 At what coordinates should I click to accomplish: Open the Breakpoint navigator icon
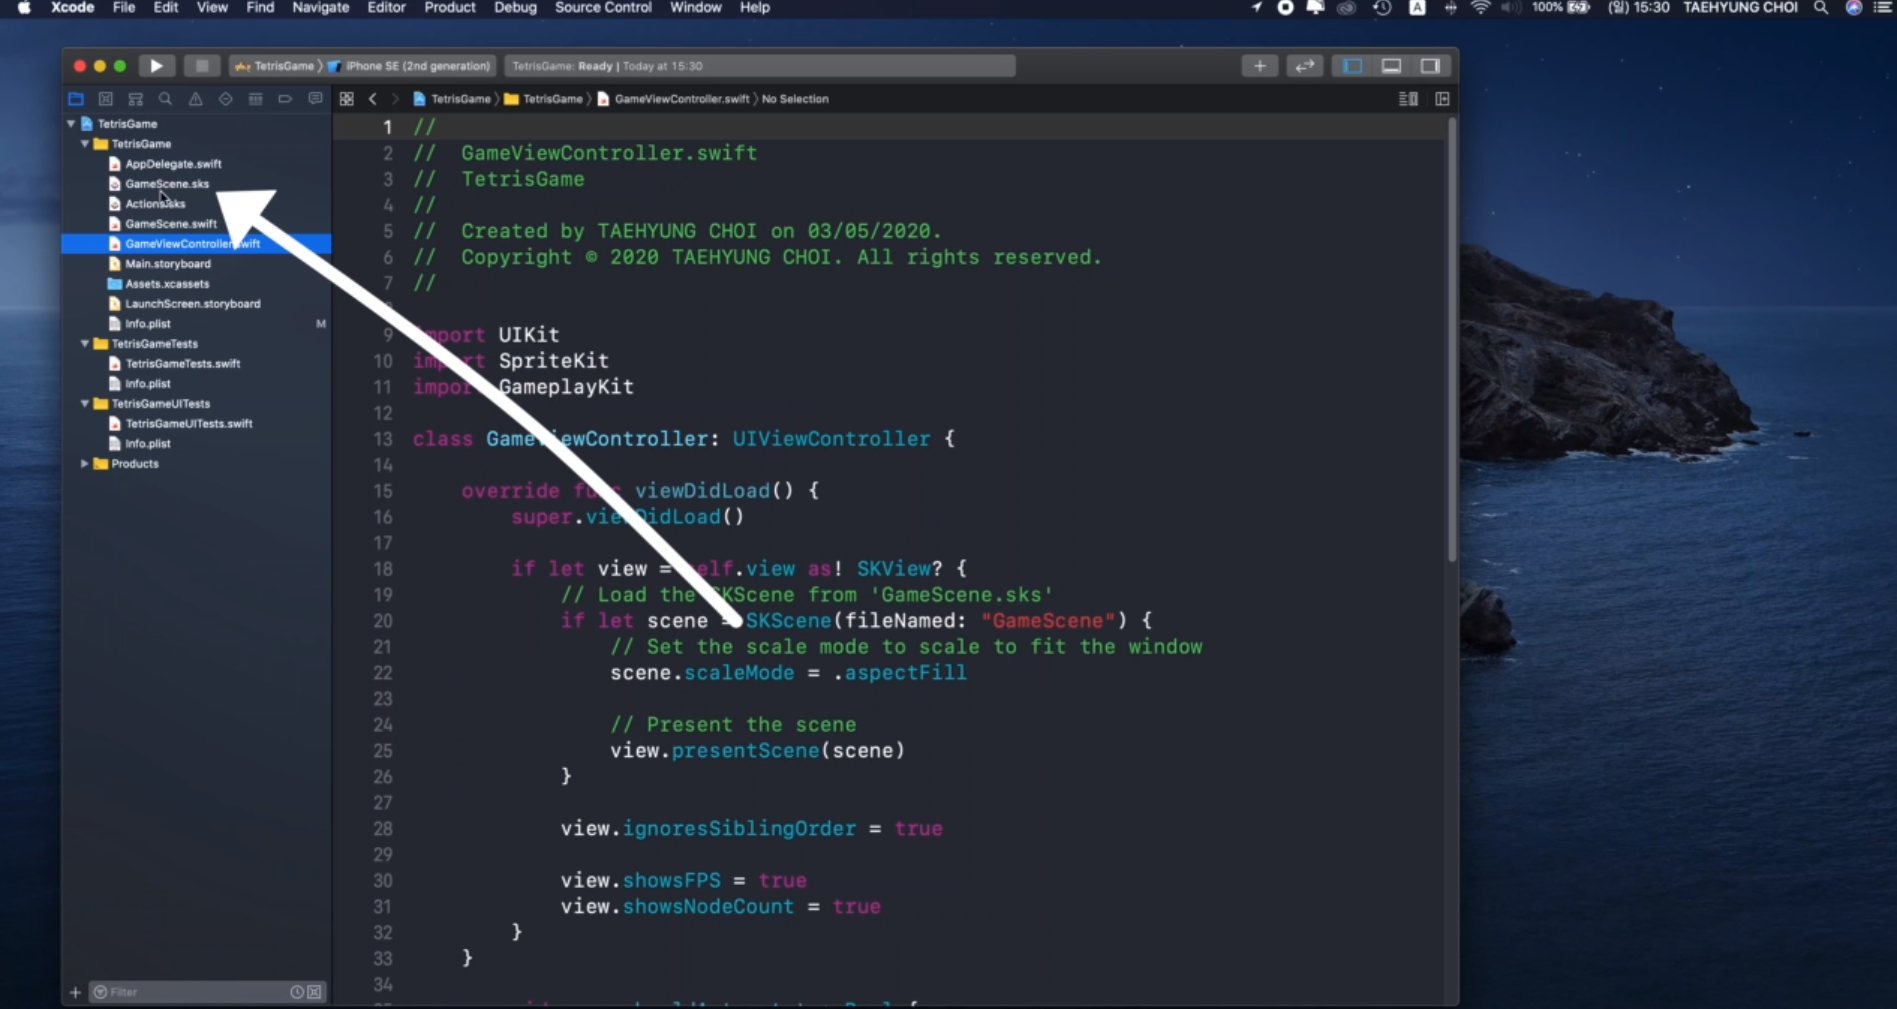click(285, 99)
